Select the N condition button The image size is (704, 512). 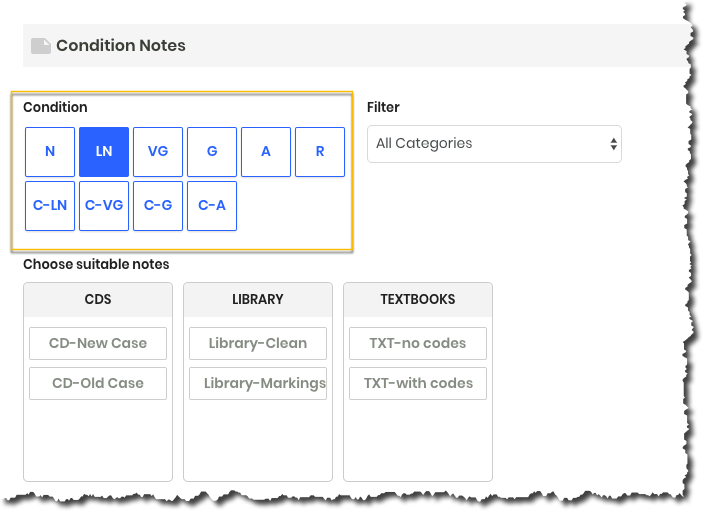point(50,152)
